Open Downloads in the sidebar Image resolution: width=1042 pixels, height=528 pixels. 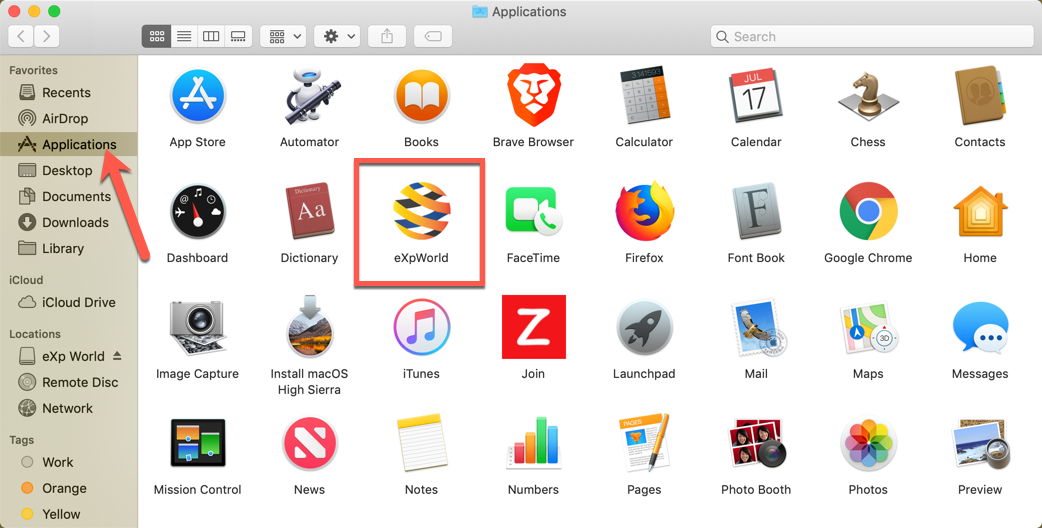click(x=68, y=222)
